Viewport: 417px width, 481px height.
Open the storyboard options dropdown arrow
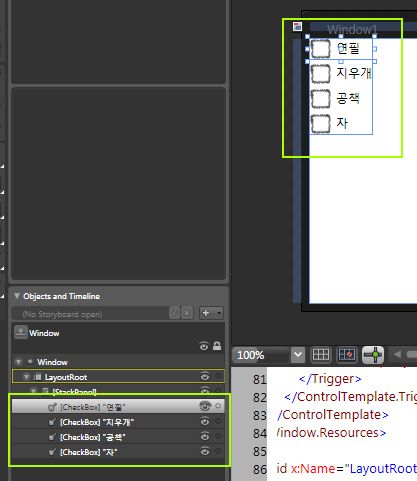(x=219, y=313)
